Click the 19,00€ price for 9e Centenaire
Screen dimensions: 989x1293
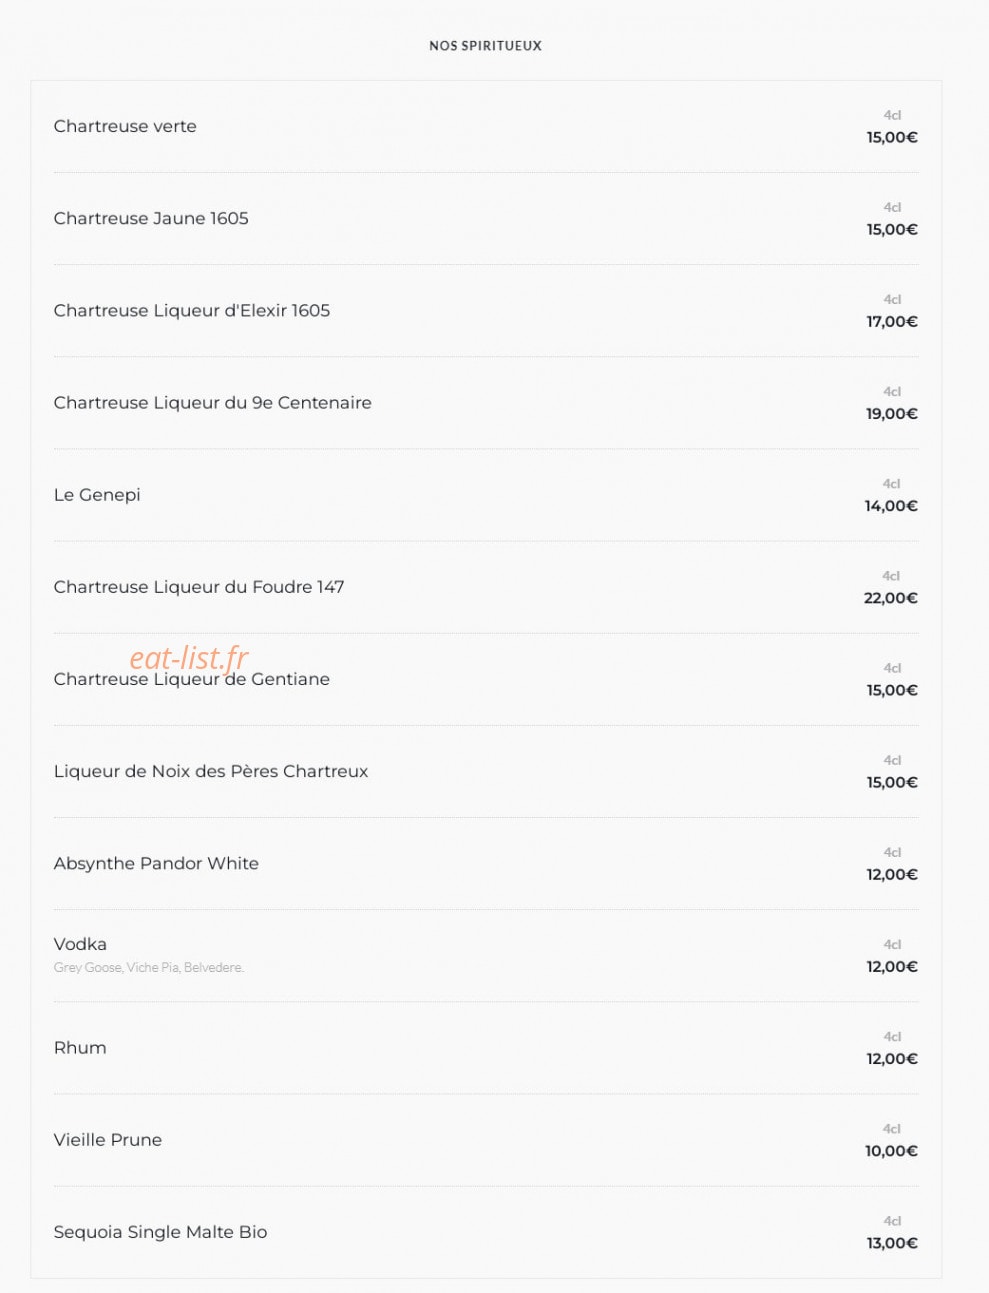891,414
